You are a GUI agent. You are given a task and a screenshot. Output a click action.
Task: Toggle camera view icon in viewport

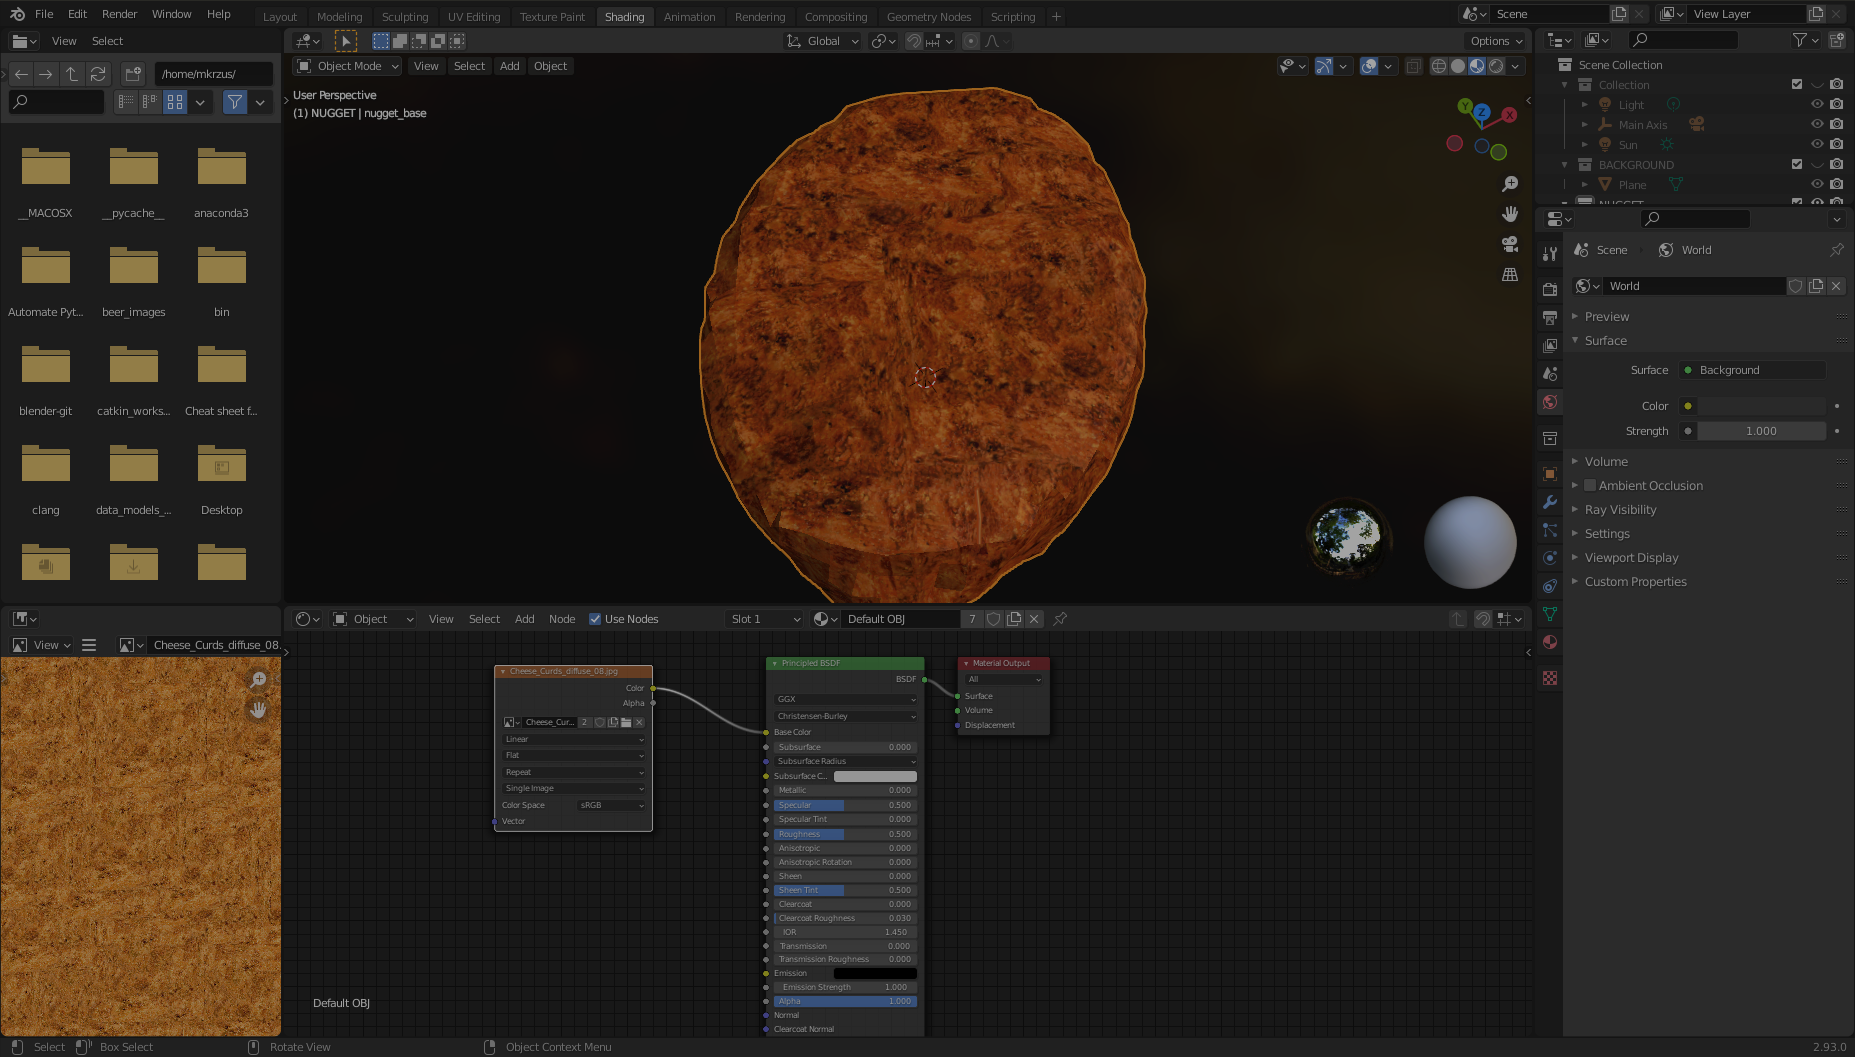pos(1510,244)
